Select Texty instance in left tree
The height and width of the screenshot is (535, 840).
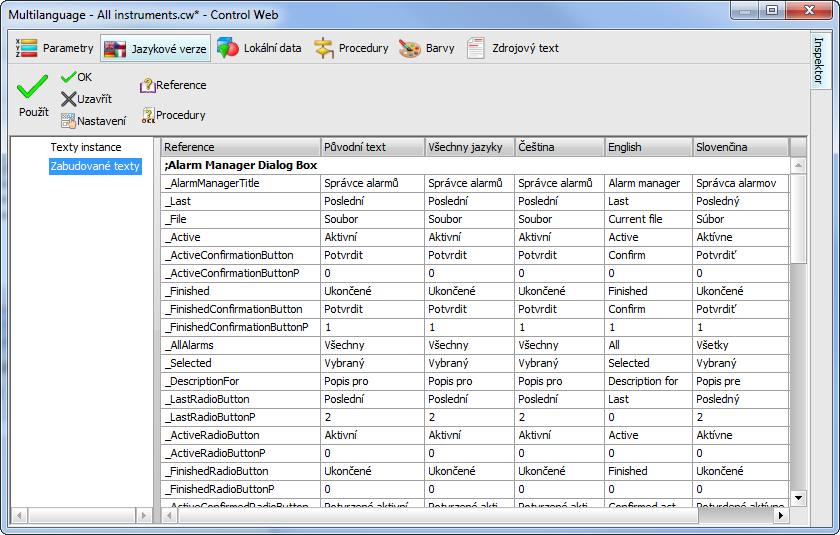point(86,148)
